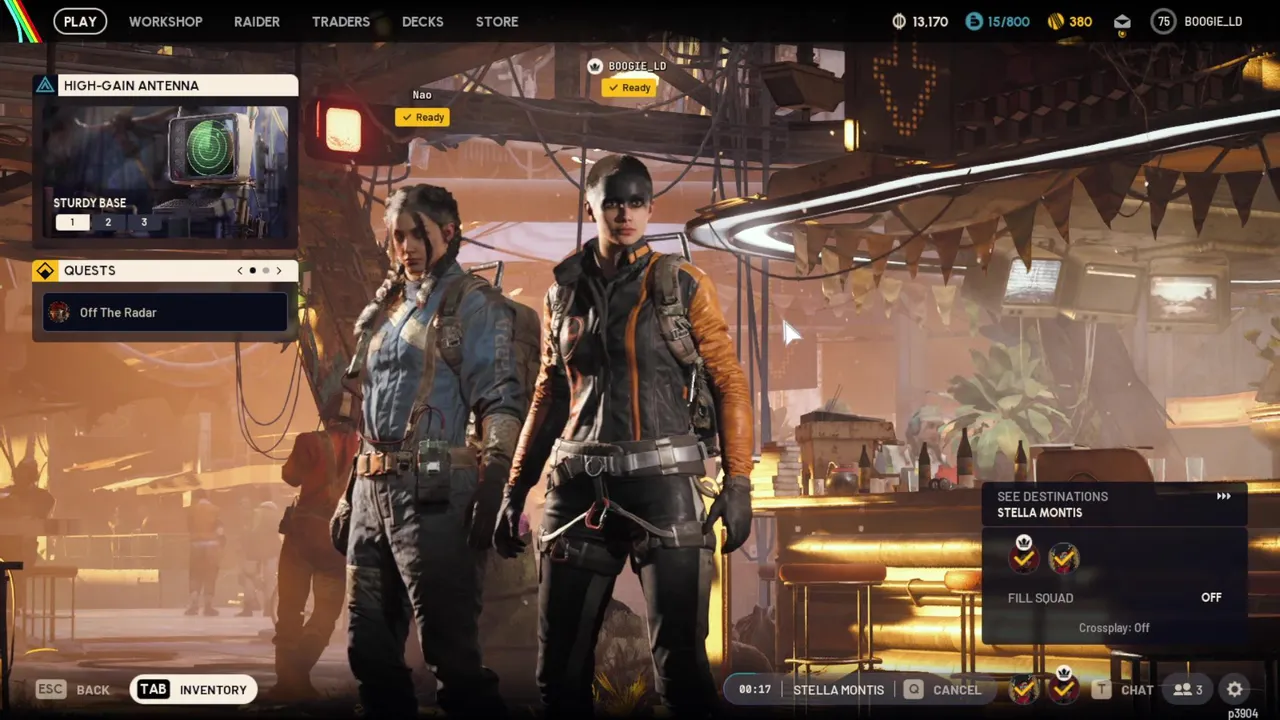Open the See Destinations Stella Montis panel
The width and height of the screenshot is (1280, 720).
pos(1114,504)
